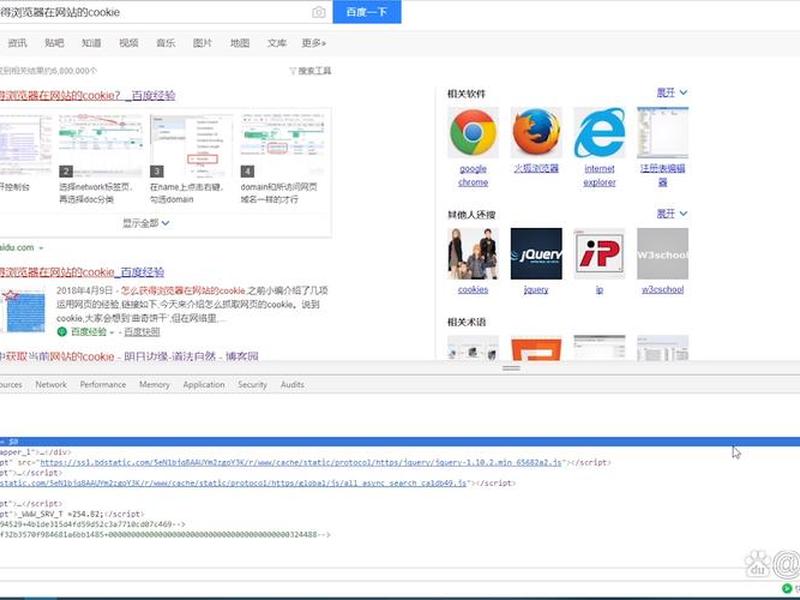Viewport: 800px width, 600px height.
Task: Click the W3school gray logo thumbnail
Action: 663,254
